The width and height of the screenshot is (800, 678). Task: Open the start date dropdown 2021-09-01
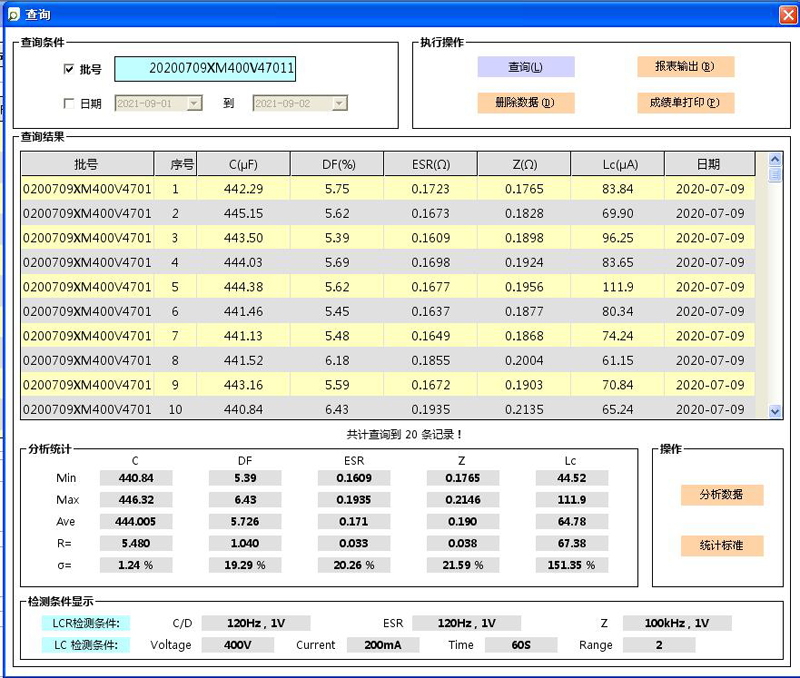click(x=194, y=103)
